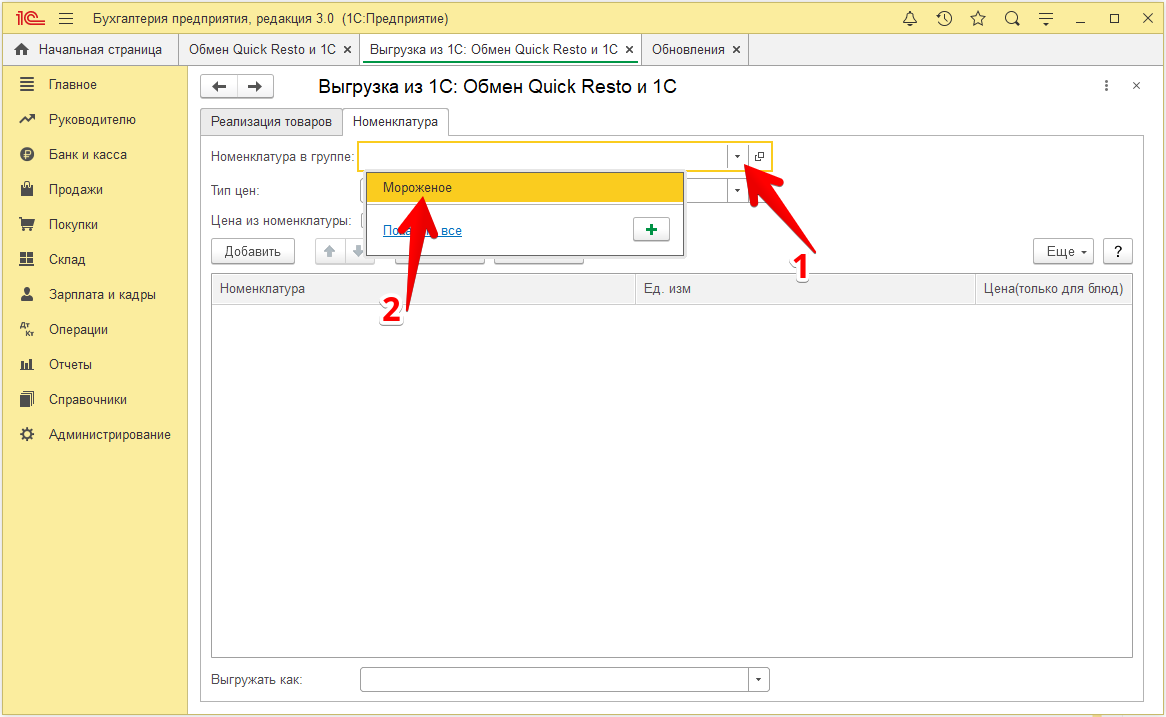Click the Ед. изм column header

(x=805, y=289)
